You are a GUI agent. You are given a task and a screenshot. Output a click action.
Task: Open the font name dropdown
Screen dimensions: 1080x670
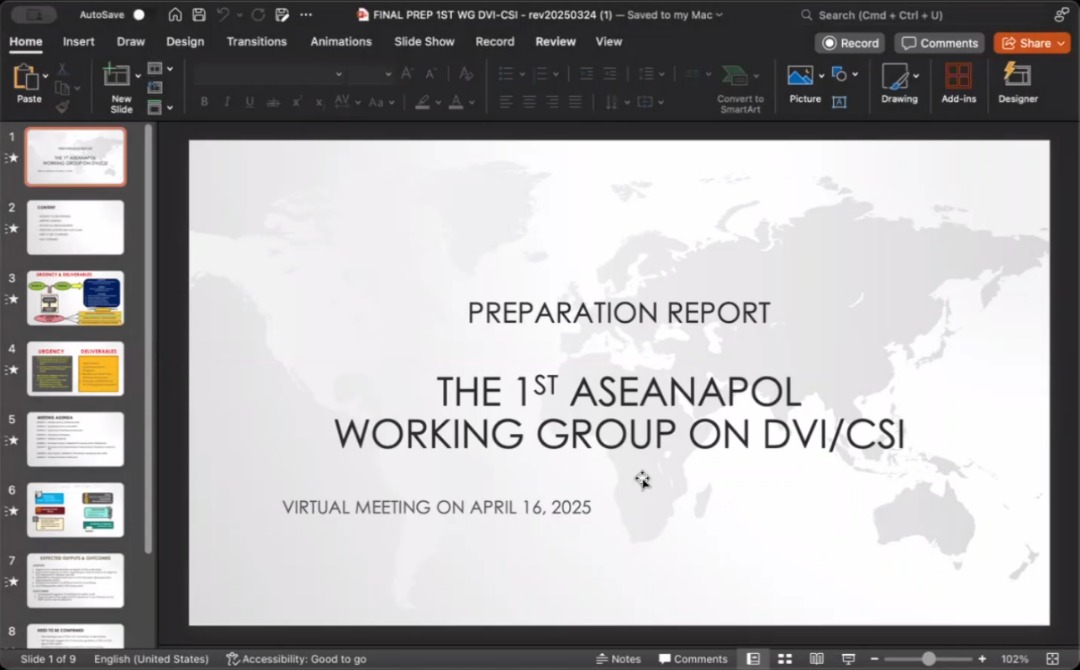point(338,74)
